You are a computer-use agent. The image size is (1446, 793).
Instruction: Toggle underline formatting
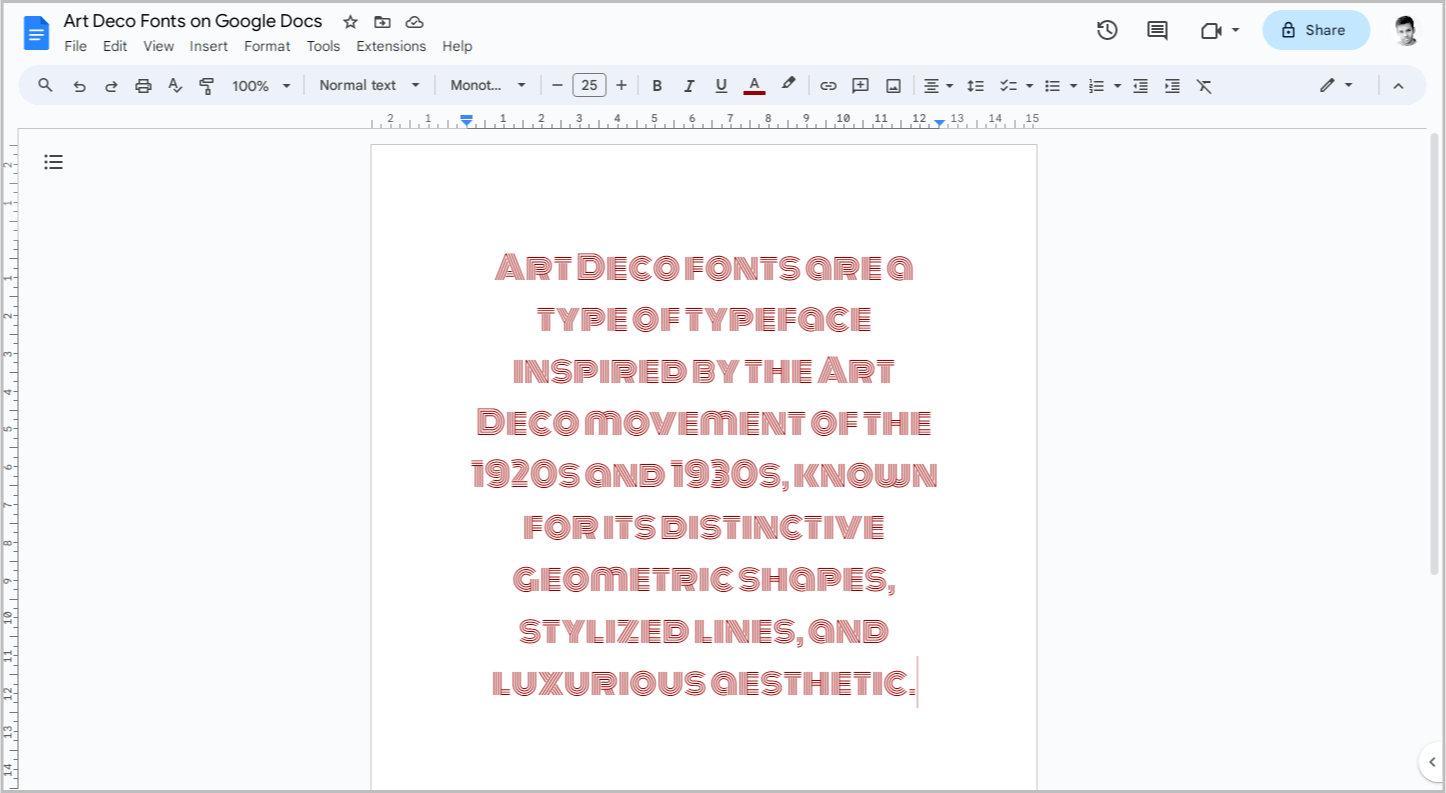click(x=721, y=85)
